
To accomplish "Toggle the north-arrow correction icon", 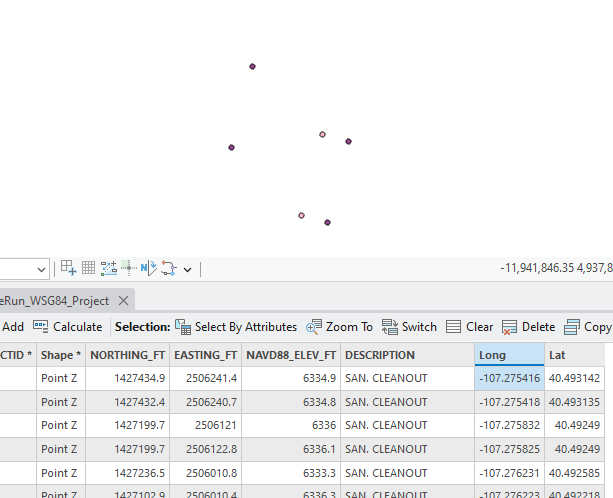I will pos(149,268).
